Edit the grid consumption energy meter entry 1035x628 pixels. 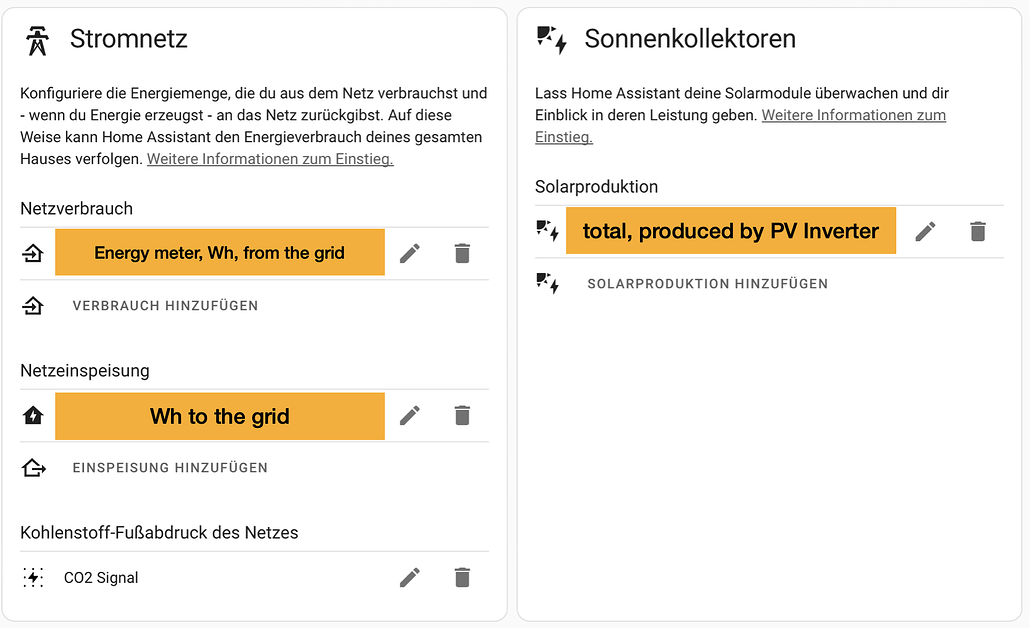[x=409, y=254]
